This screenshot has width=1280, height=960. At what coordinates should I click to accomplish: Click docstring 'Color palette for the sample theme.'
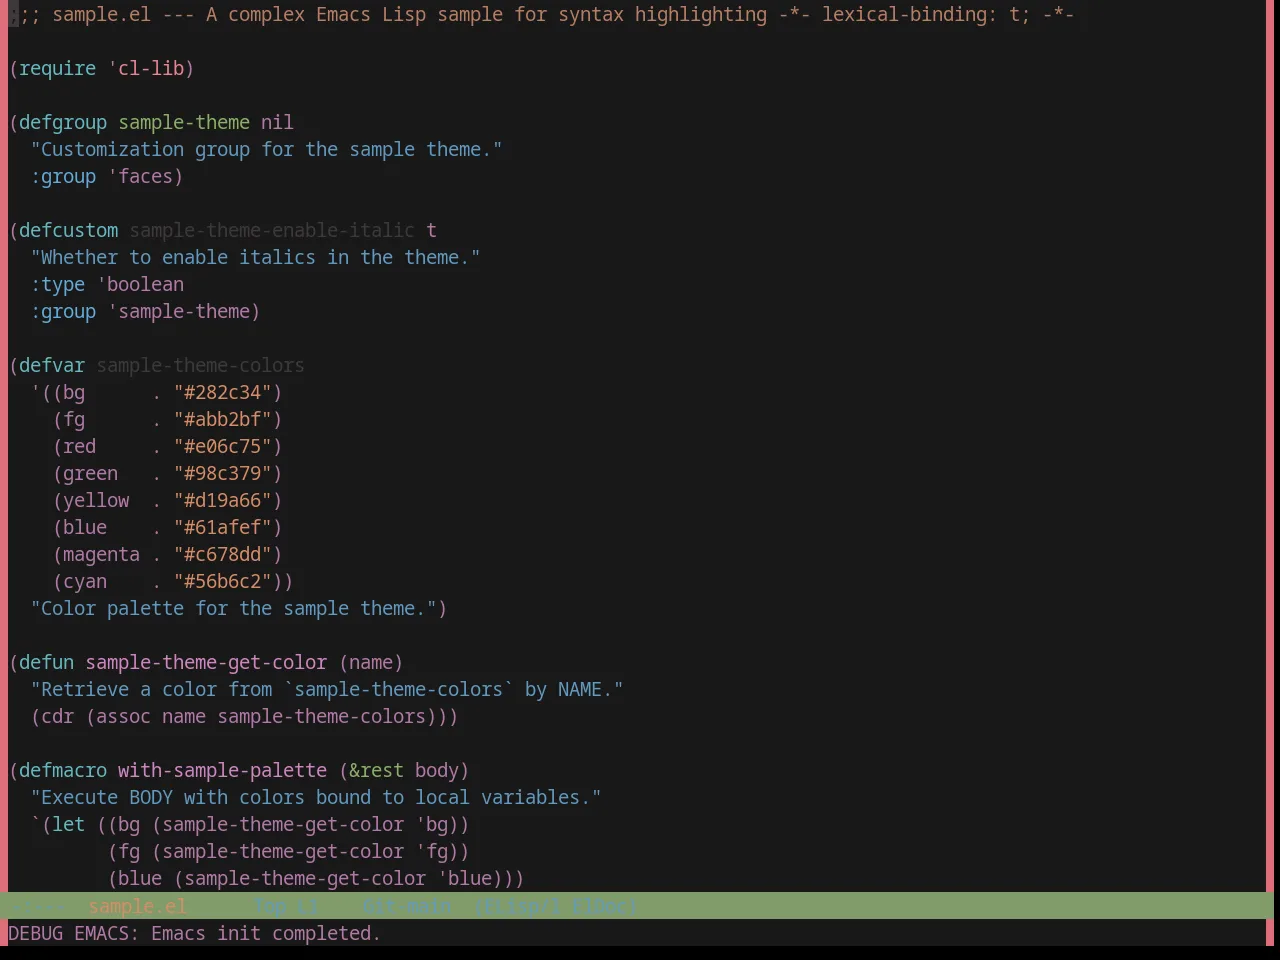[x=233, y=608]
